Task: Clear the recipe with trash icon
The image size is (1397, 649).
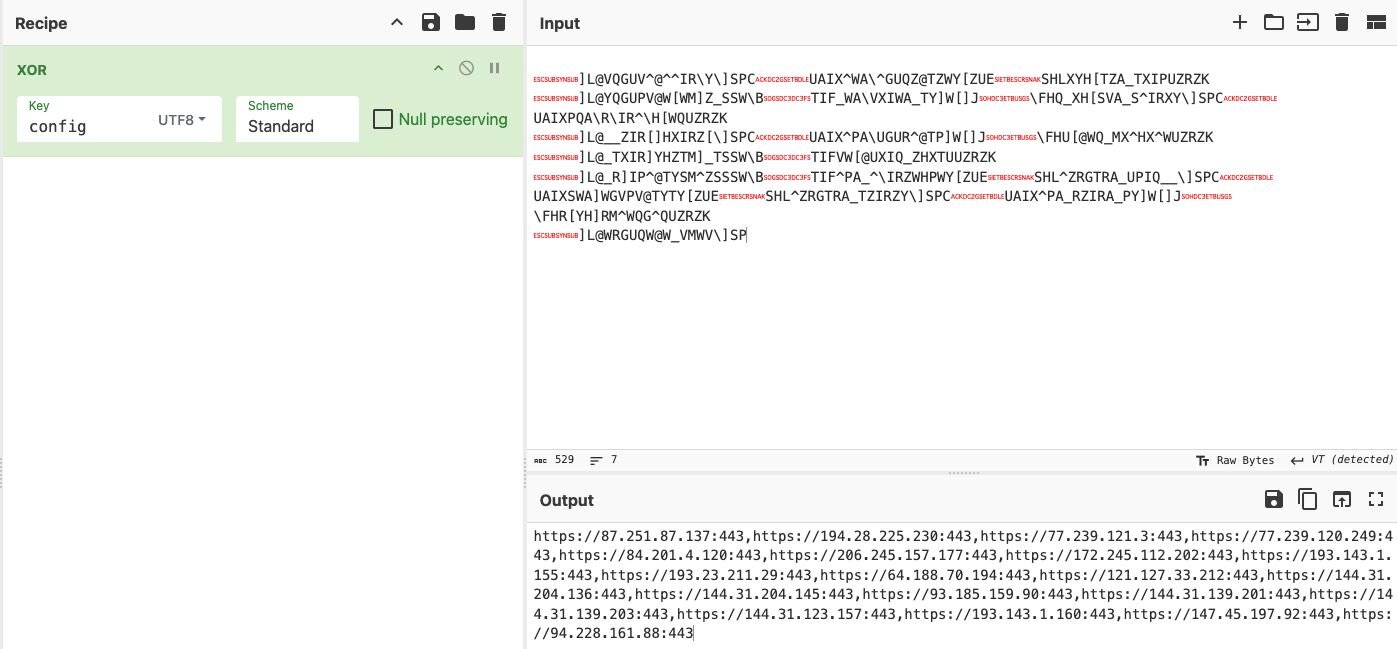Action: click(499, 22)
